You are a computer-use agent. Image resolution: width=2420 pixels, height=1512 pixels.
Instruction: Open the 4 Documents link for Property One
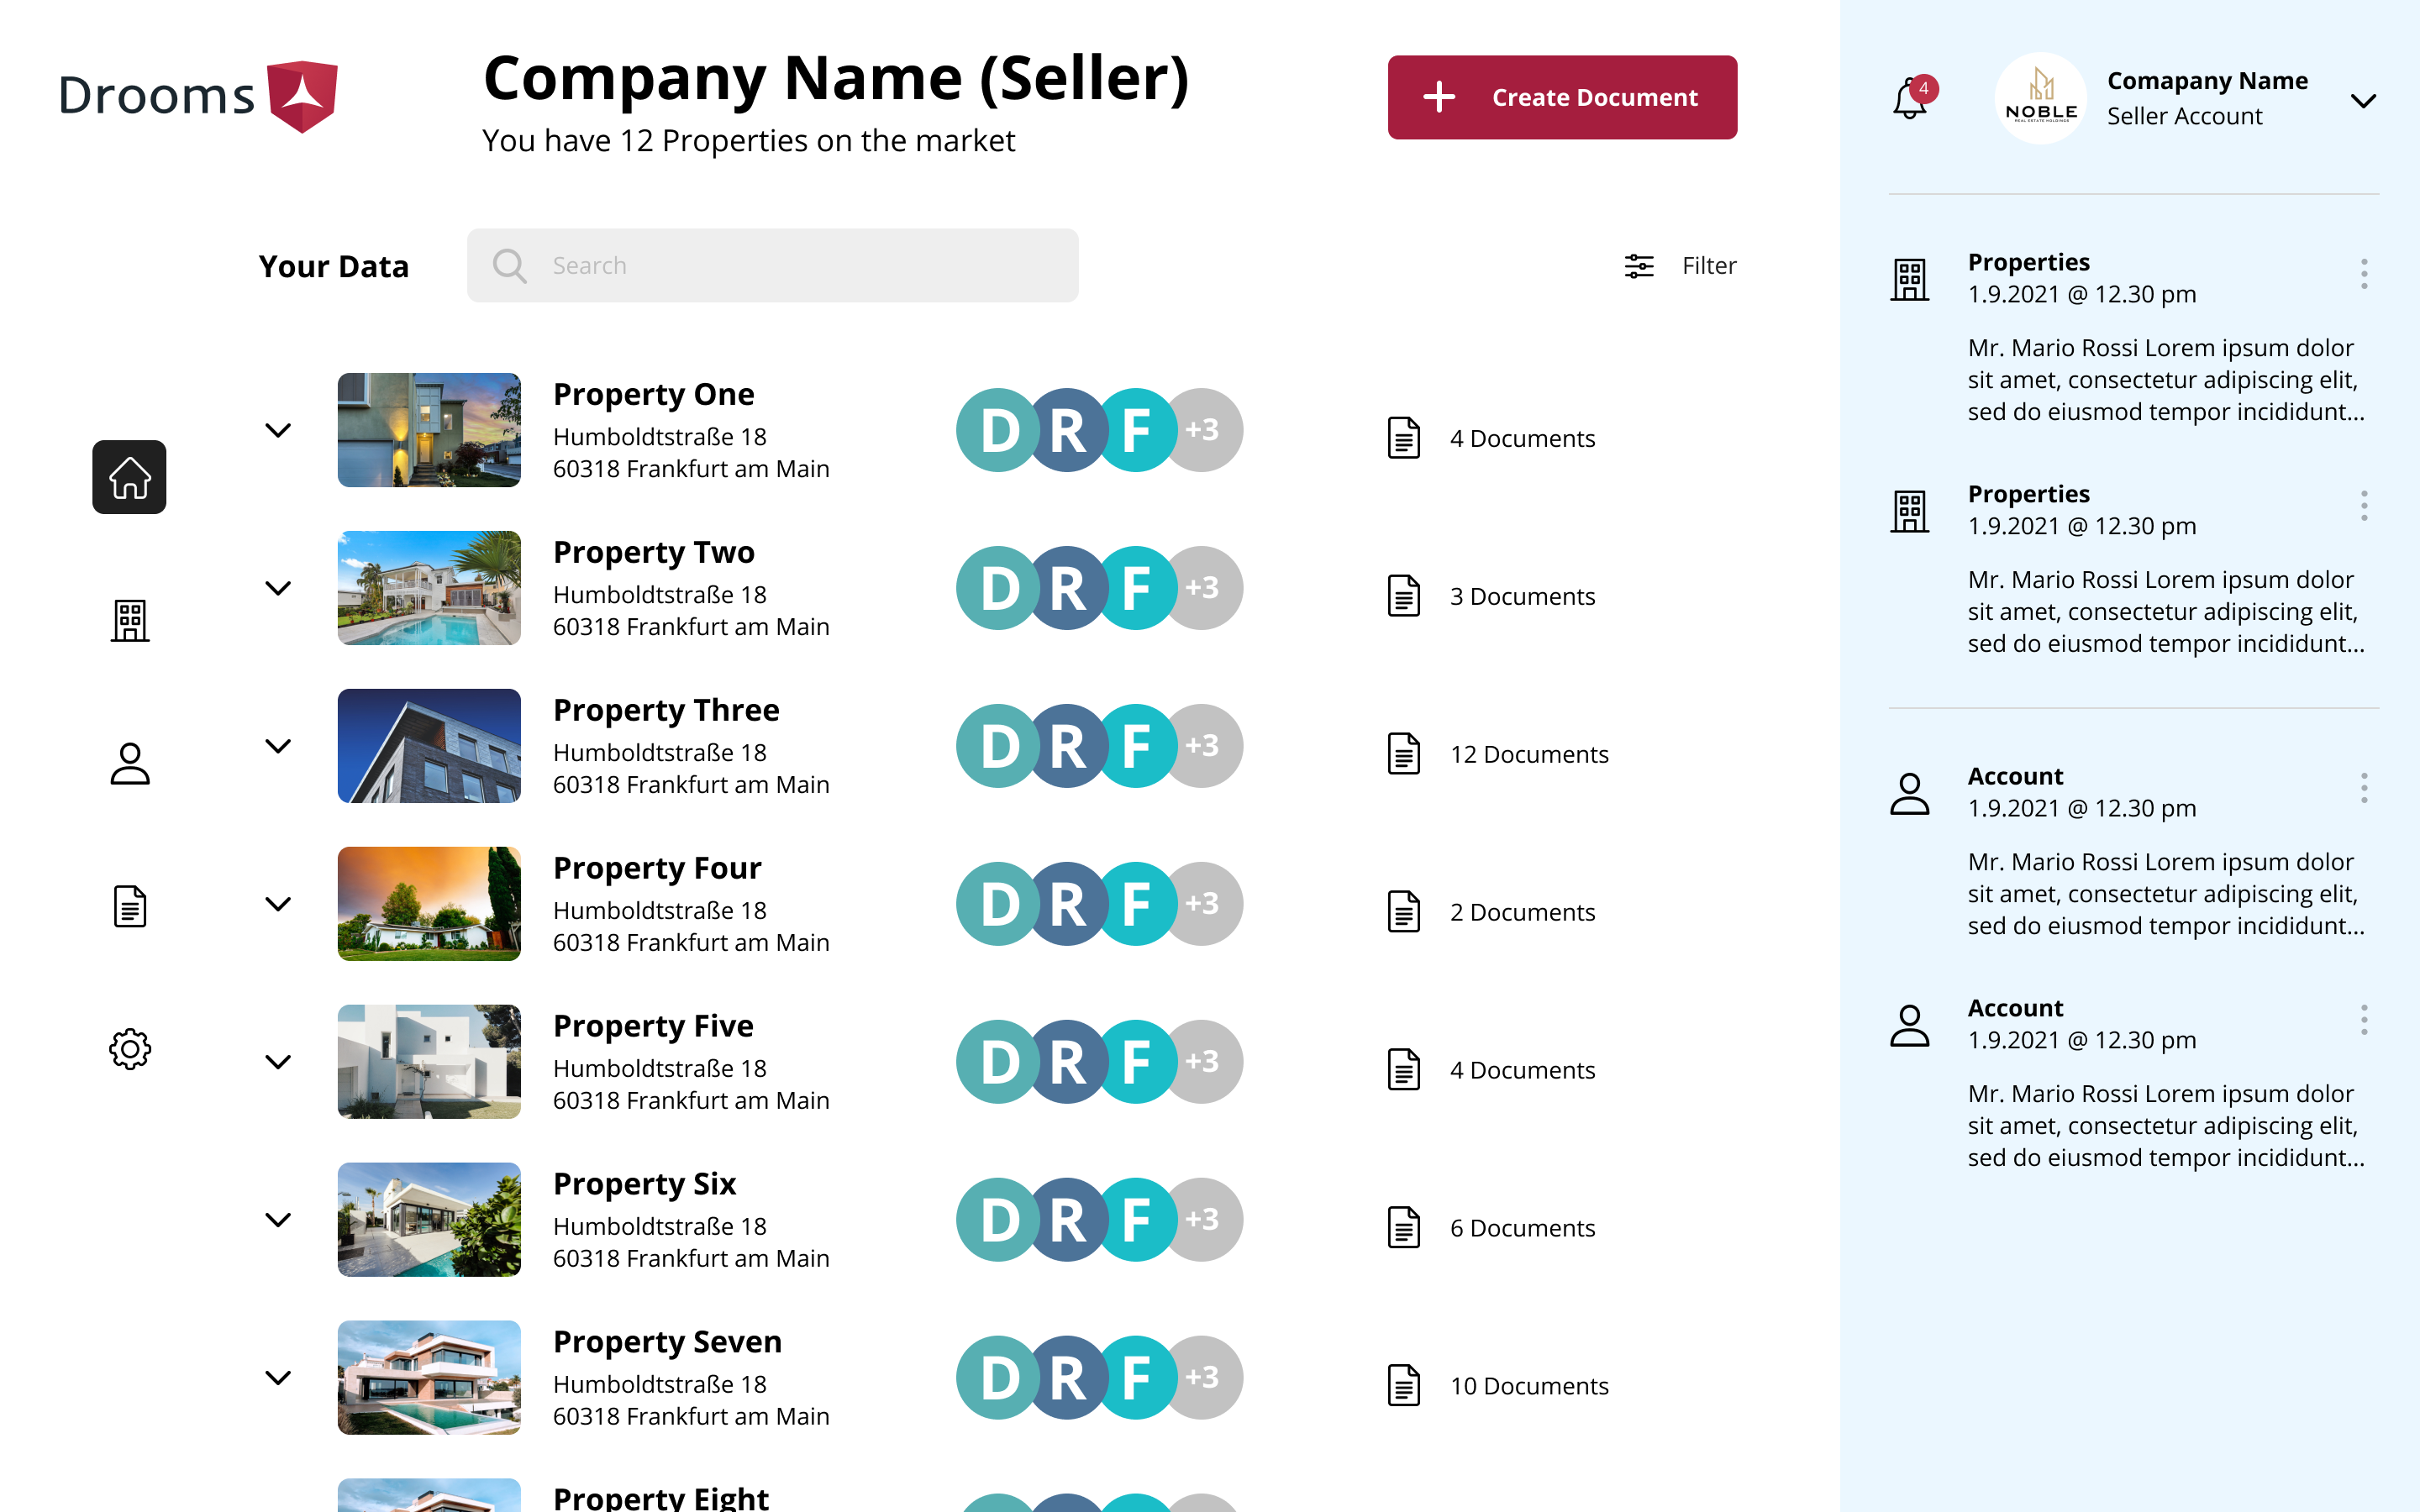1522,438
